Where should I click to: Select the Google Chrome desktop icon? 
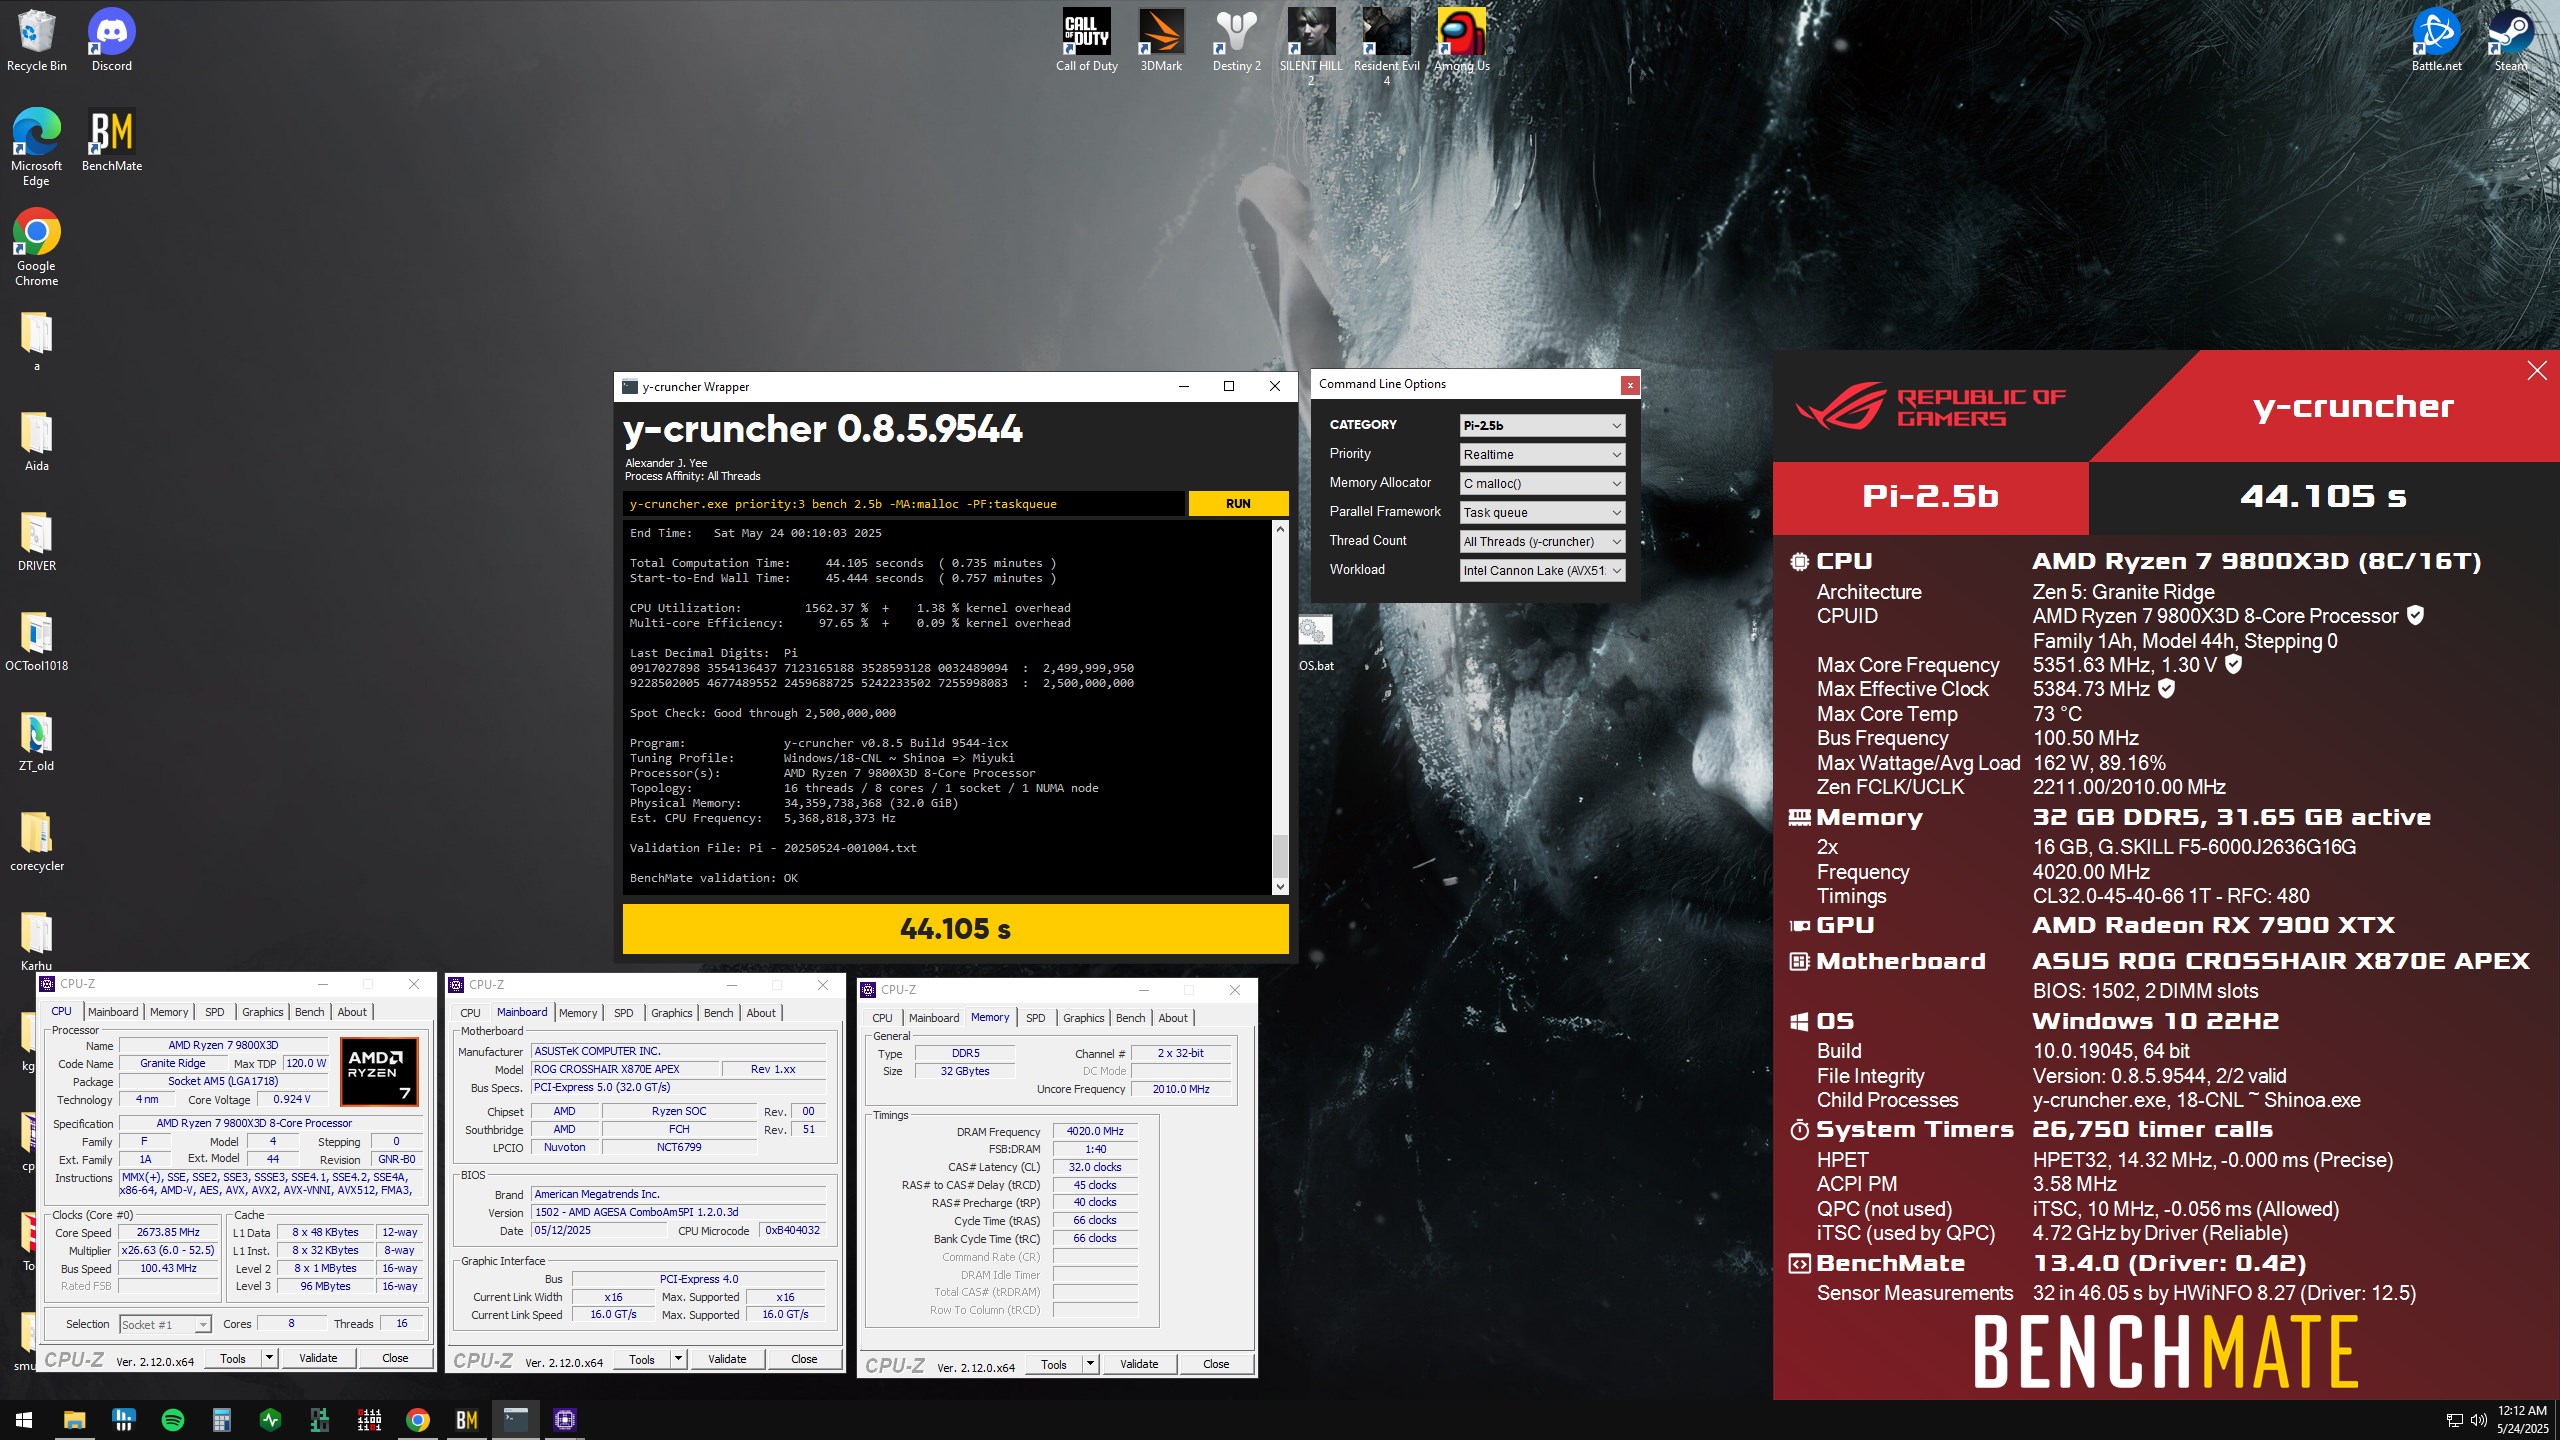pyautogui.click(x=37, y=247)
